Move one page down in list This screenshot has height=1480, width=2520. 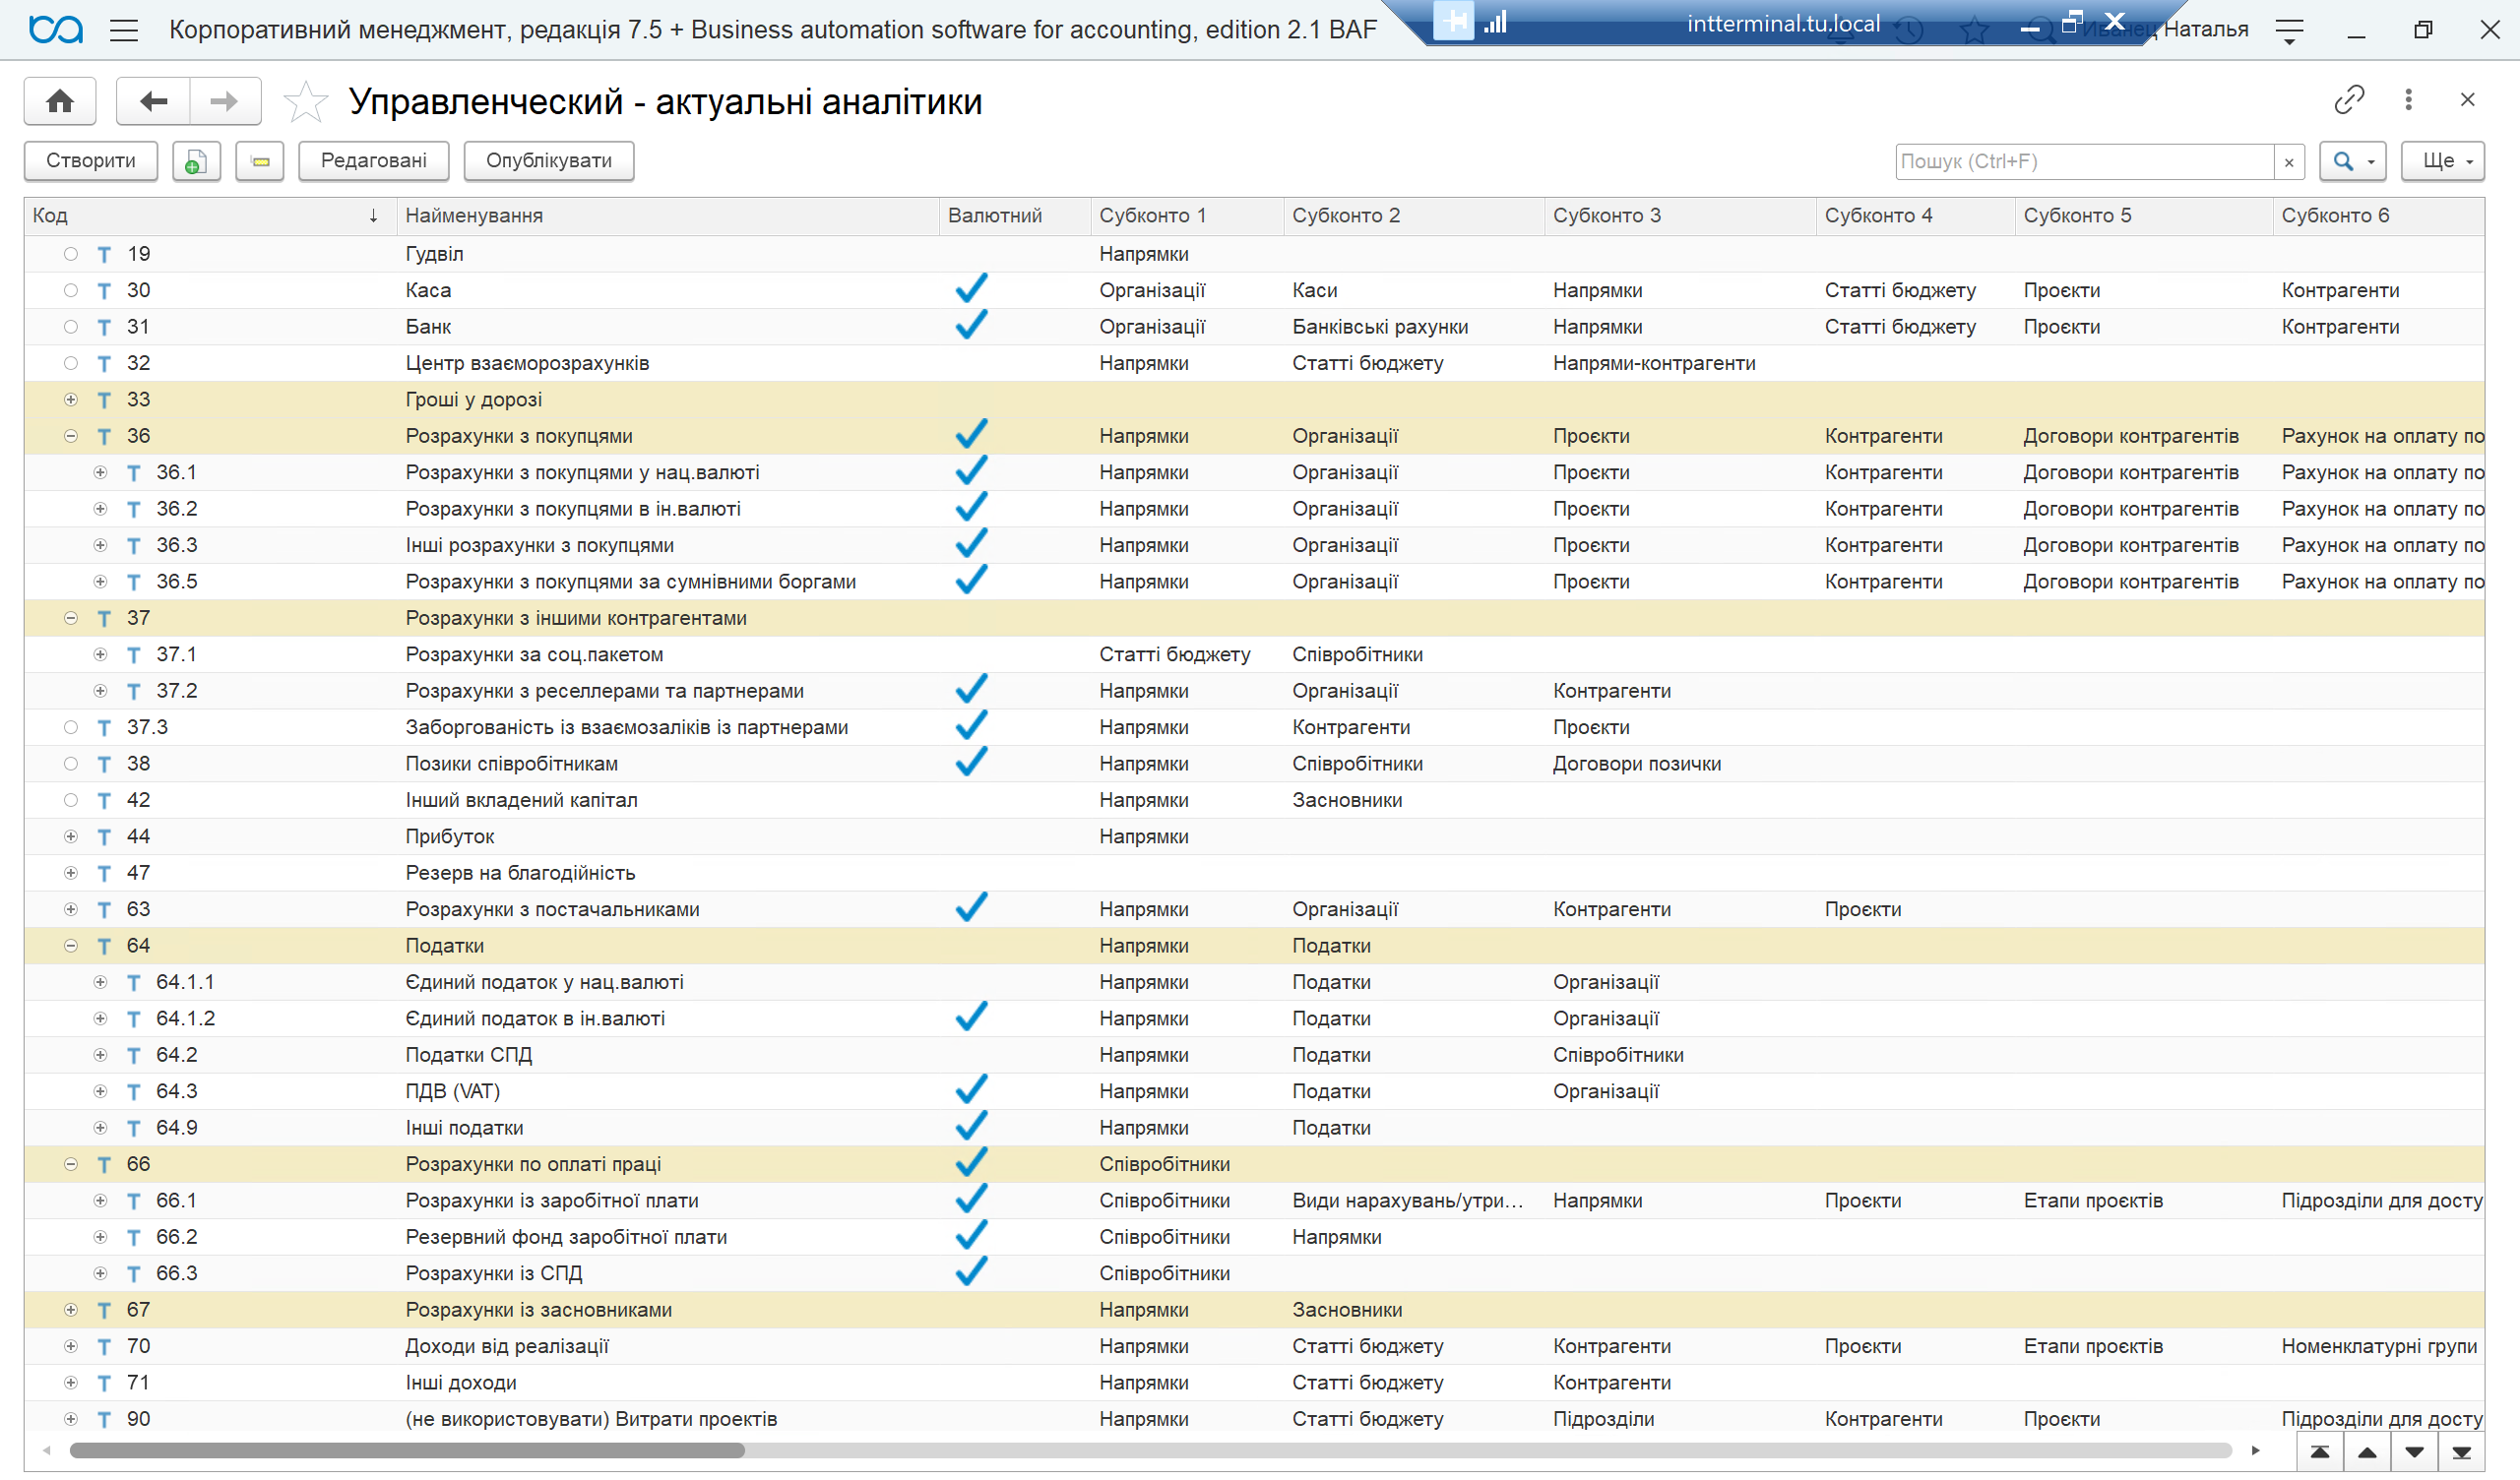(x=2414, y=1452)
